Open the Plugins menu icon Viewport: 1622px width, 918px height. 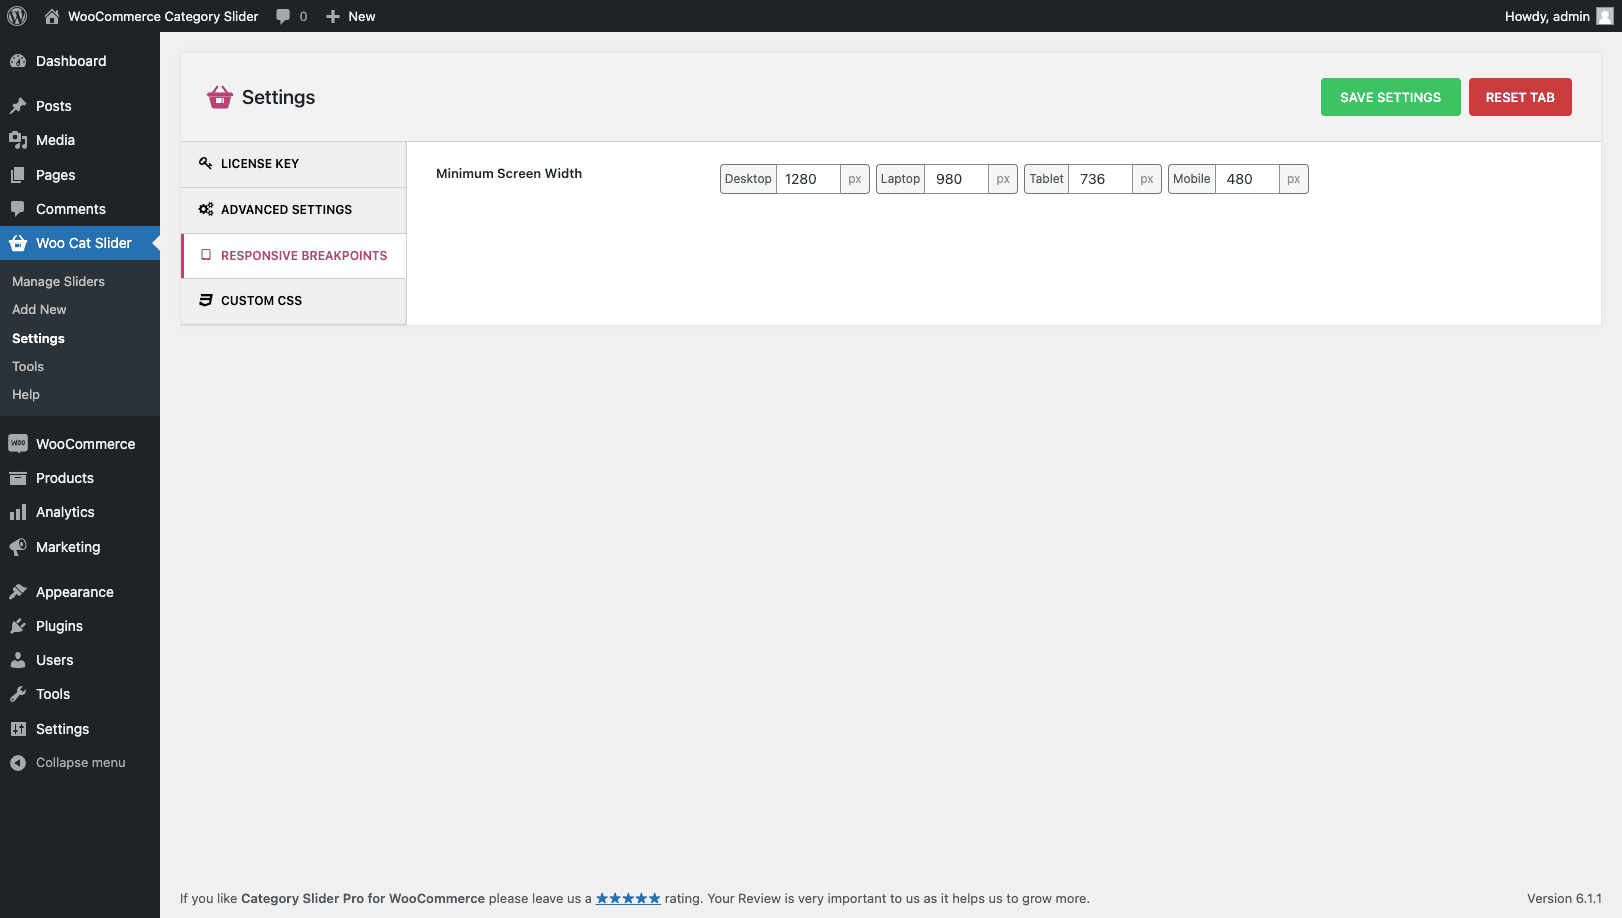click(x=18, y=626)
